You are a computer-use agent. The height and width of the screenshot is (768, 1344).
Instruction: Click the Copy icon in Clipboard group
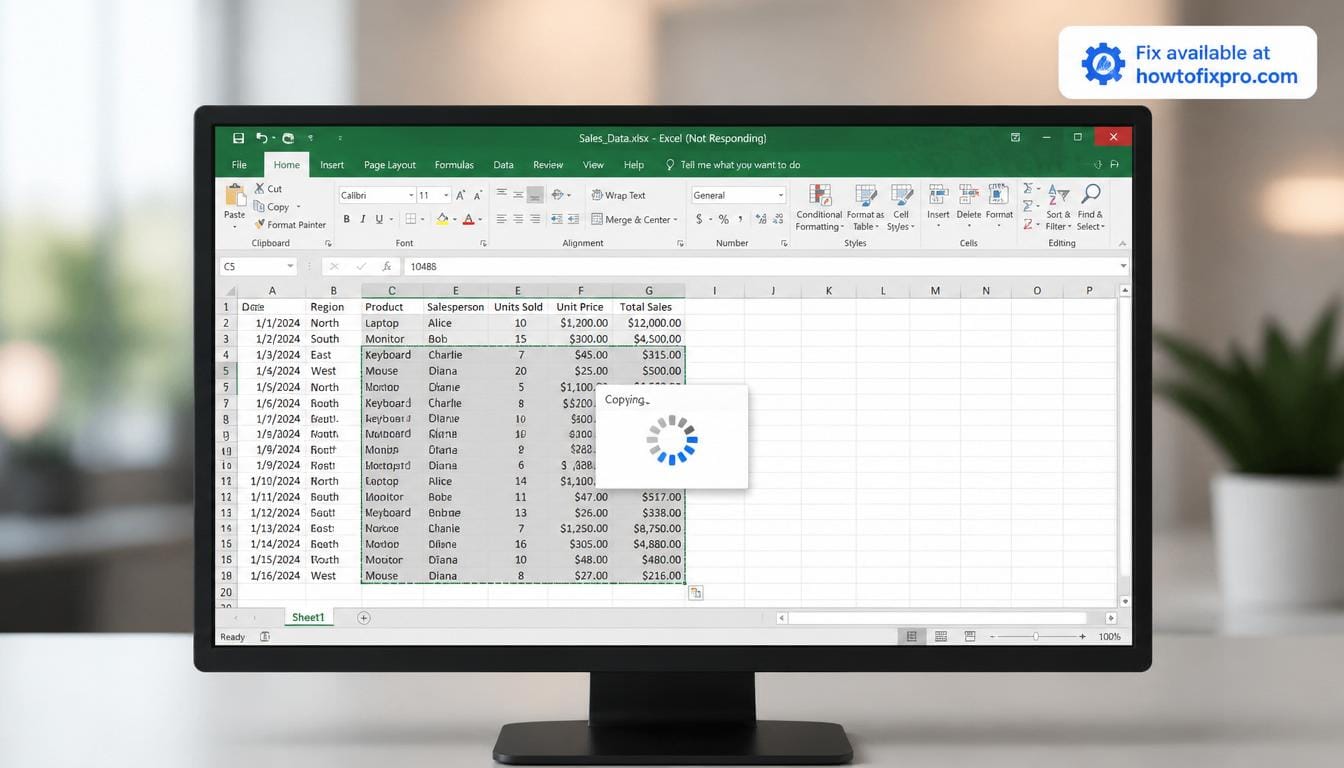tap(260, 206)
